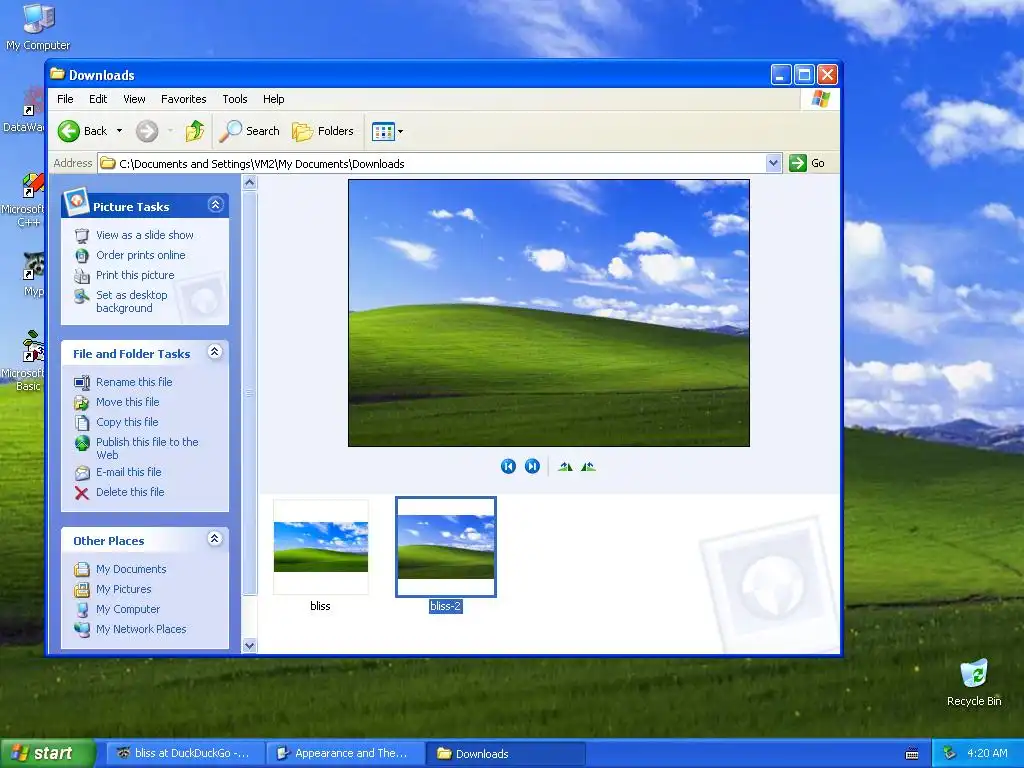The width and height of the screenshot is (1024, 768).
Task: Open the File menu
Action: (x=65, y=99)
